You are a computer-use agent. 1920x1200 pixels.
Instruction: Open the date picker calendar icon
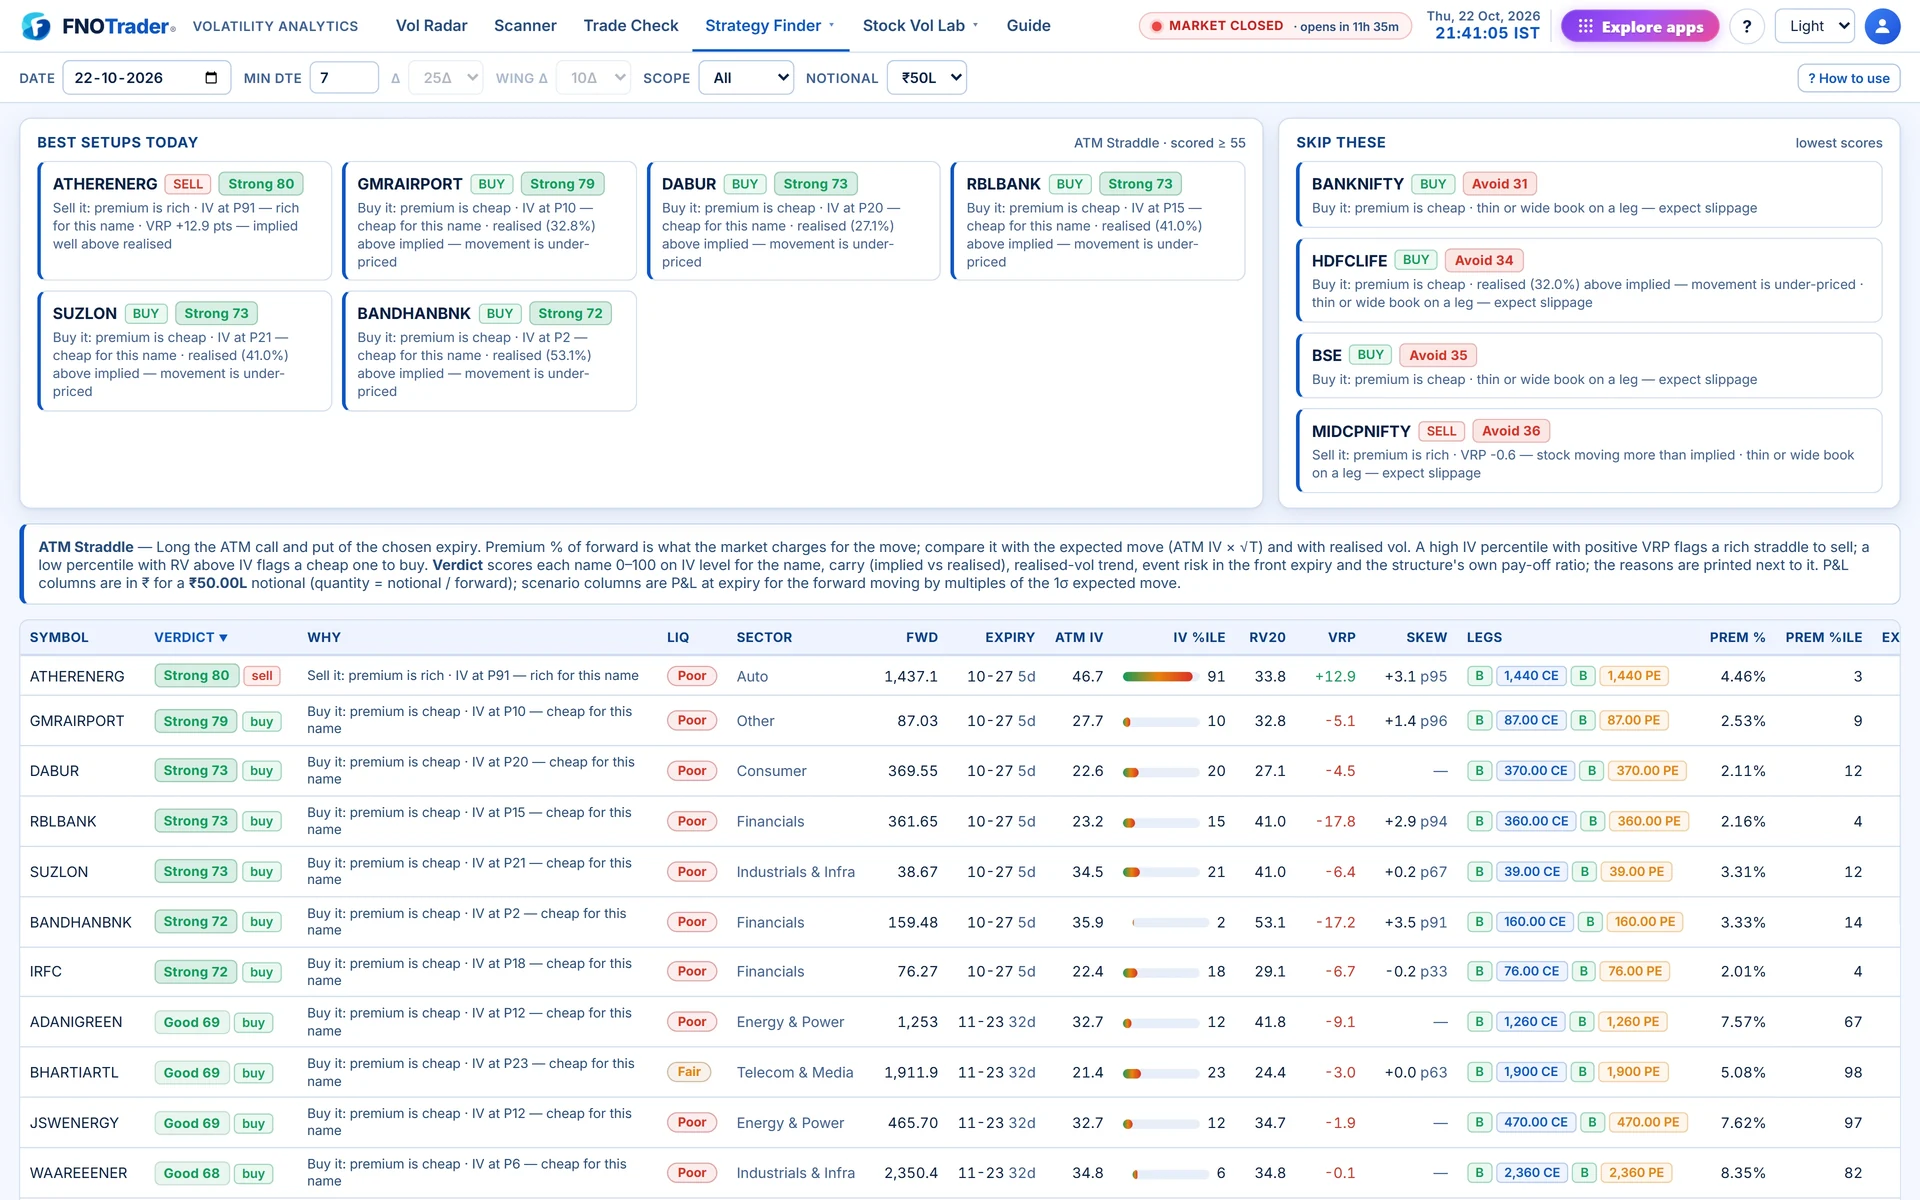[x=211, y=78]
